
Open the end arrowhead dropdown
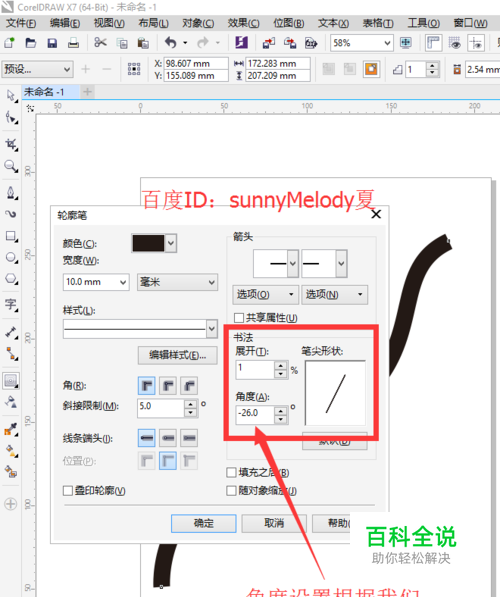tap(341, 263)
